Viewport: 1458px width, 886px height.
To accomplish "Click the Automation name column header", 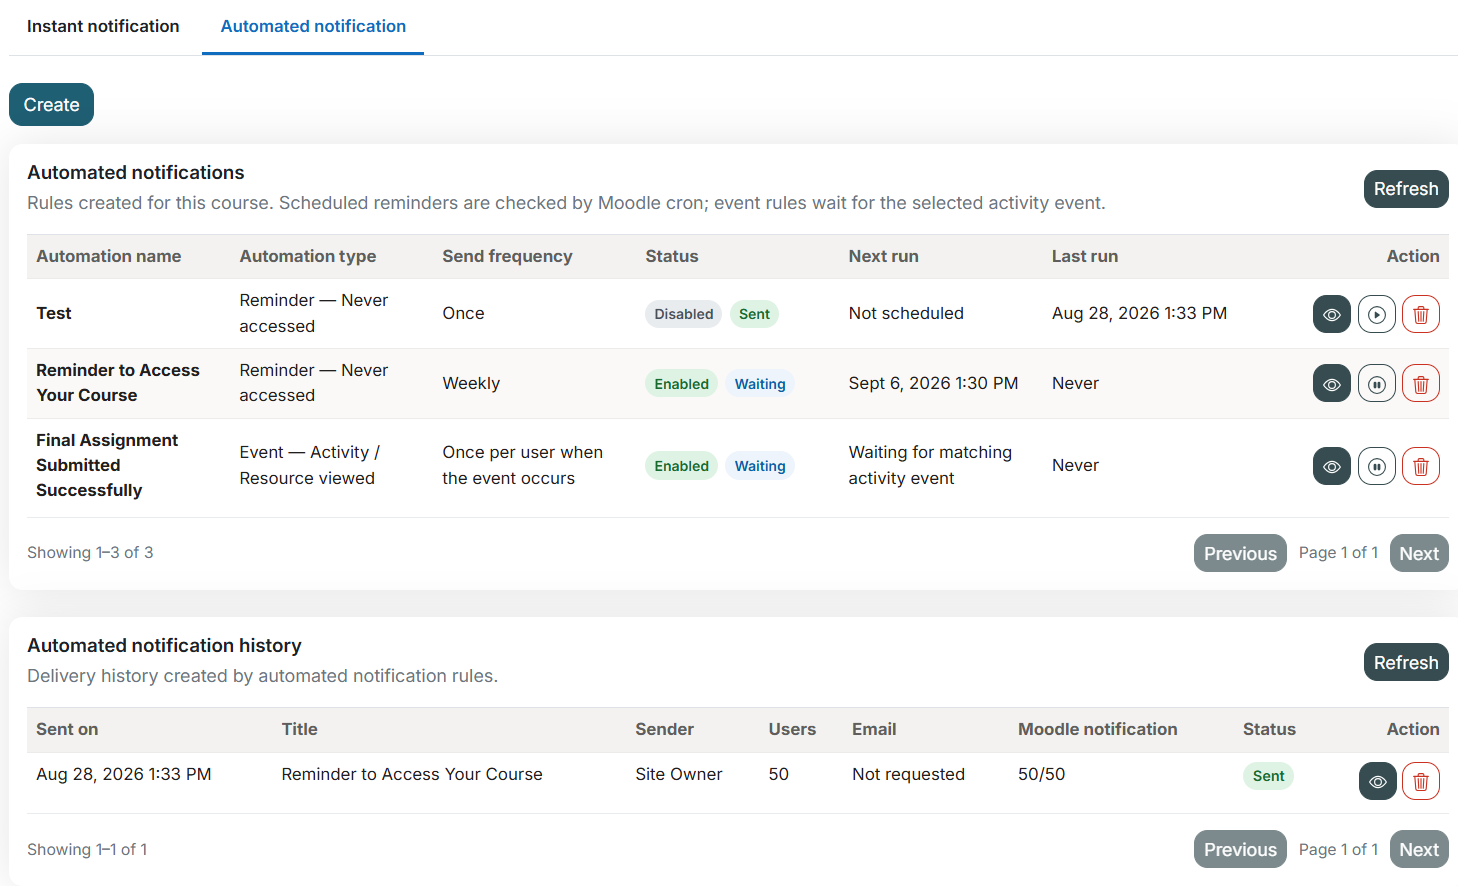I will (x=109, y=256).
